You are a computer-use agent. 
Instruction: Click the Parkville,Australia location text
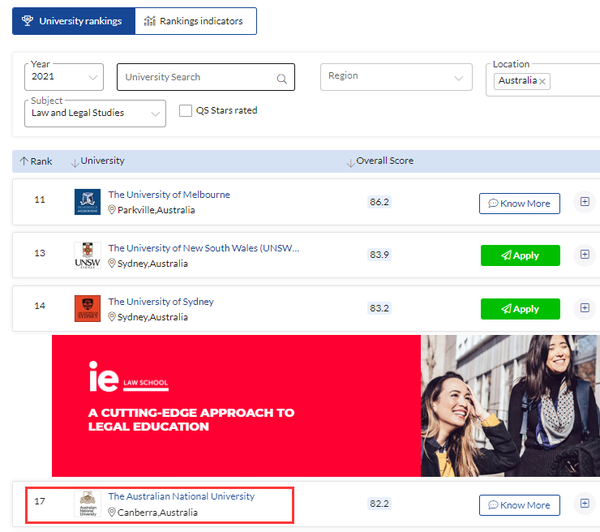[156, 210]
